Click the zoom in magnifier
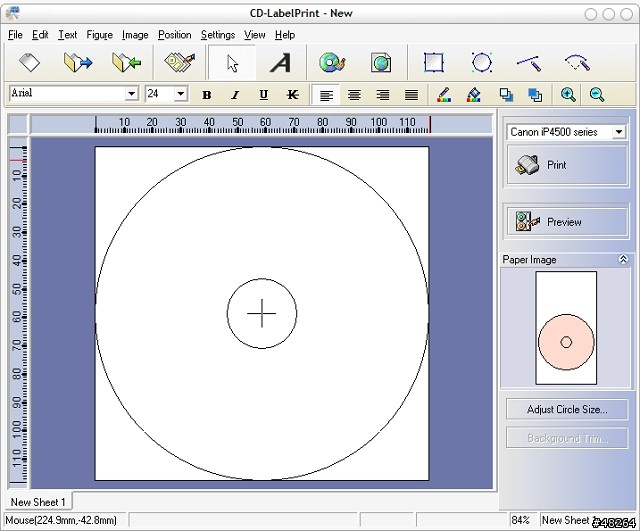This screenshot has width=640, height=531. click(x=568, y=95)
